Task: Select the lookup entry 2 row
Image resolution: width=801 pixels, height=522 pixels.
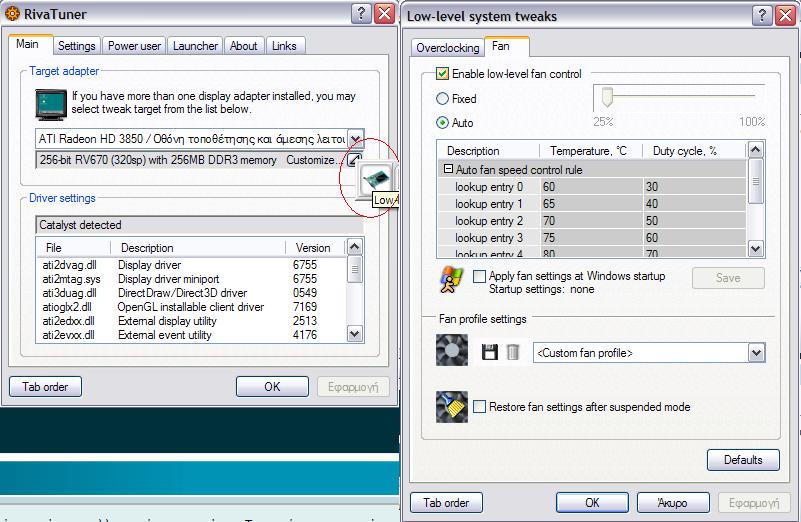Action: pos(592,221)
